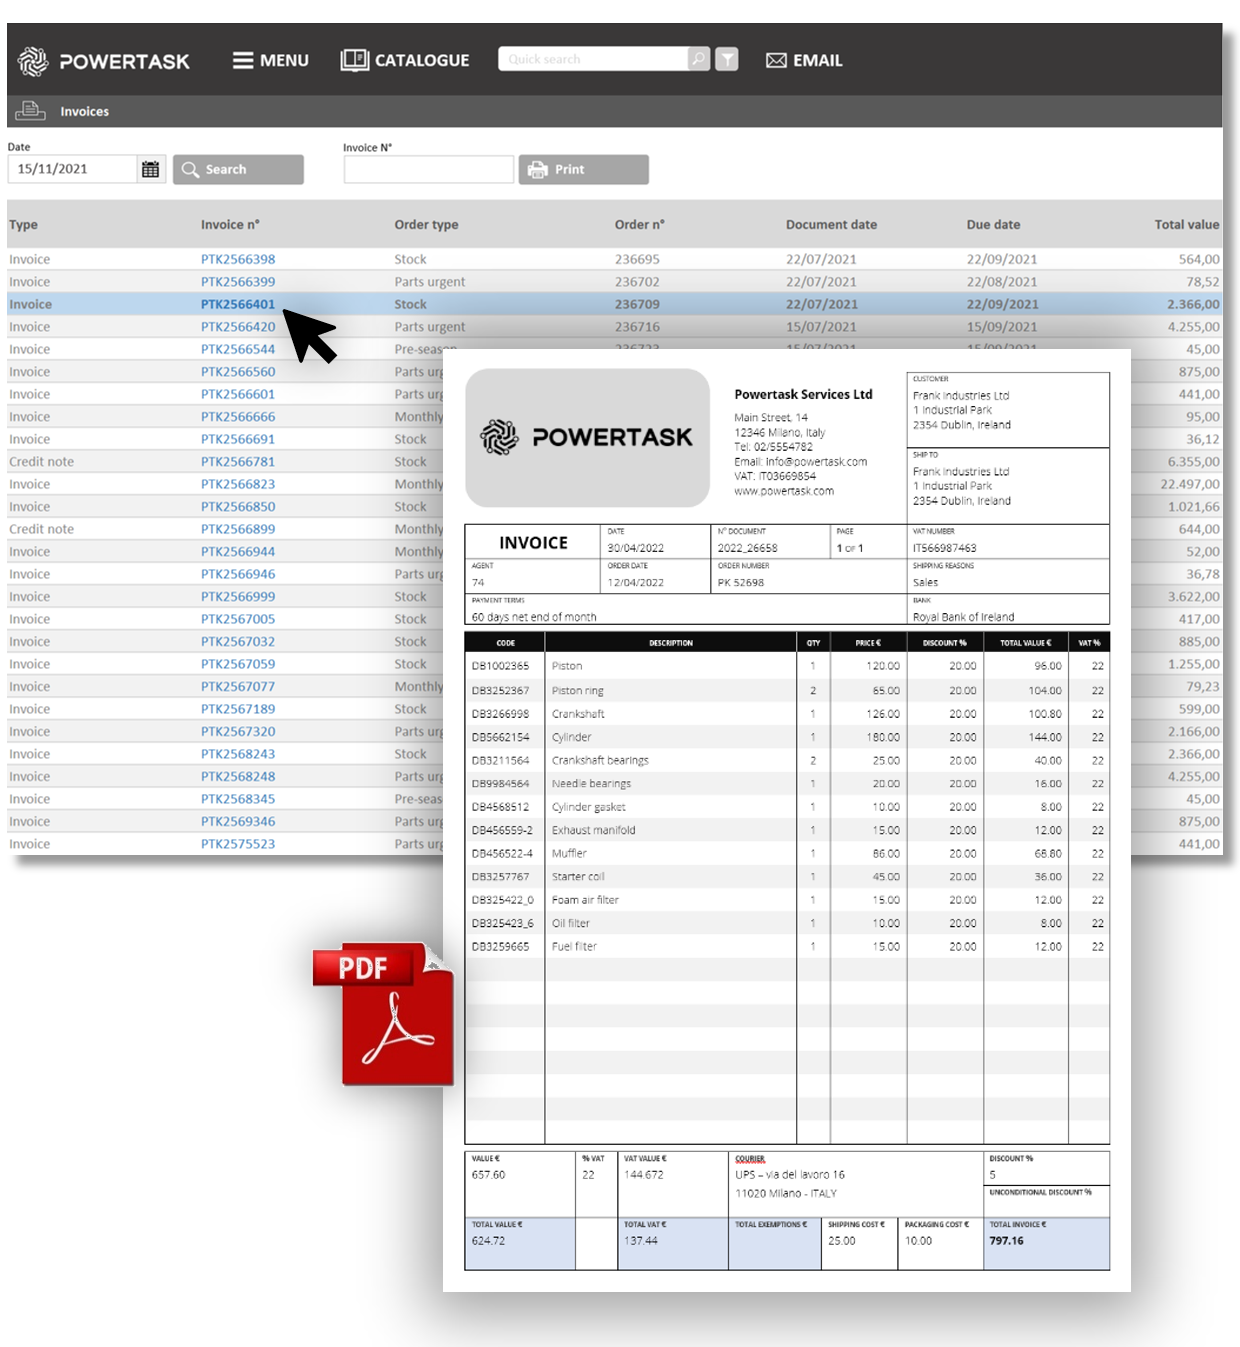Sort by Due date column header

(x=993, y=225)
